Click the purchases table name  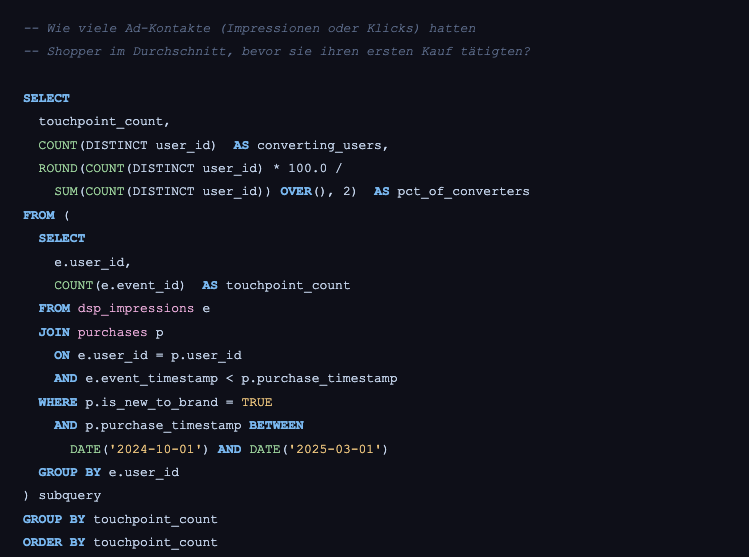coord(112,332)
